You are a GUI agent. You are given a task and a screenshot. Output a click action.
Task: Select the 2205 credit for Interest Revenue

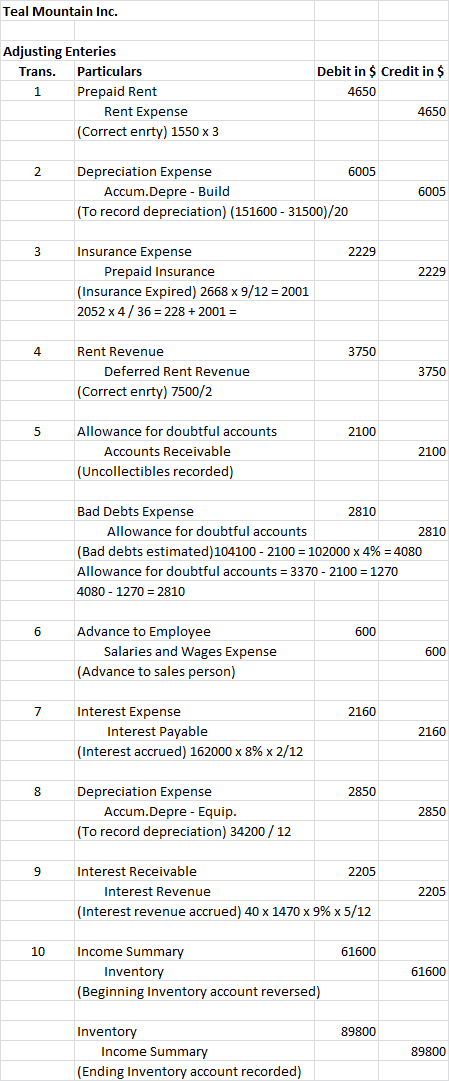432,891
